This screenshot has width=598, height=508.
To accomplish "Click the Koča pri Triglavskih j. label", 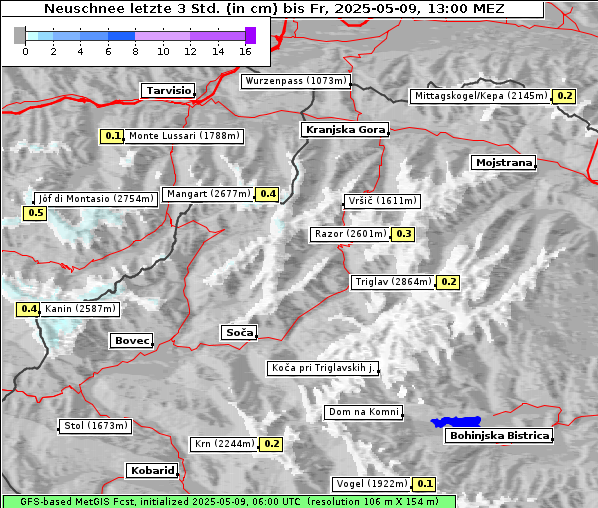I will pos(323,368).
